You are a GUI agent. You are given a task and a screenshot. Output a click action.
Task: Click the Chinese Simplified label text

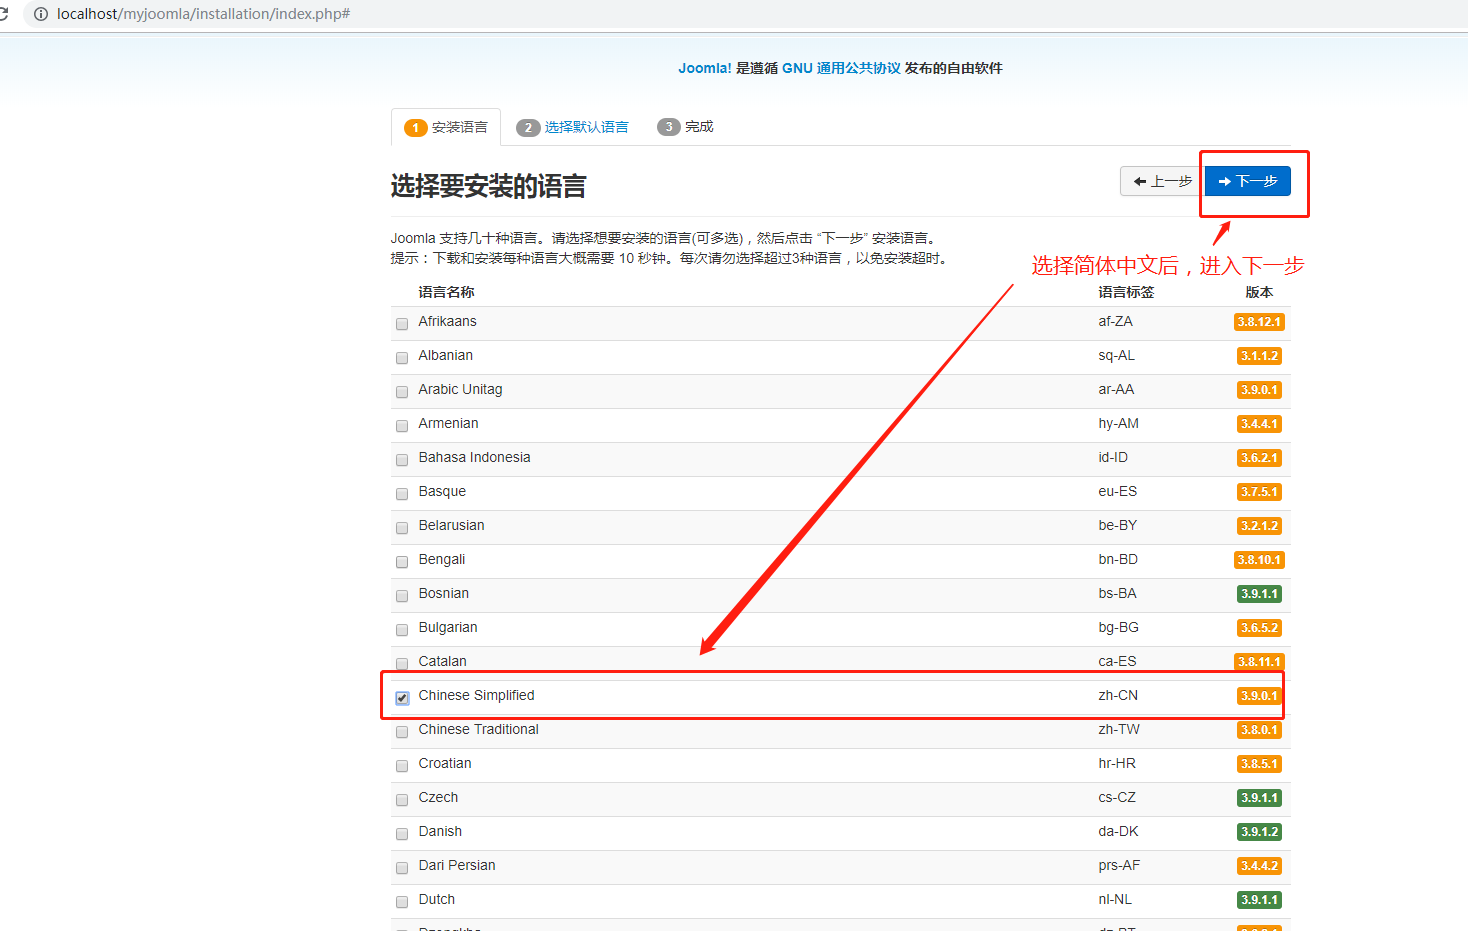476,695
